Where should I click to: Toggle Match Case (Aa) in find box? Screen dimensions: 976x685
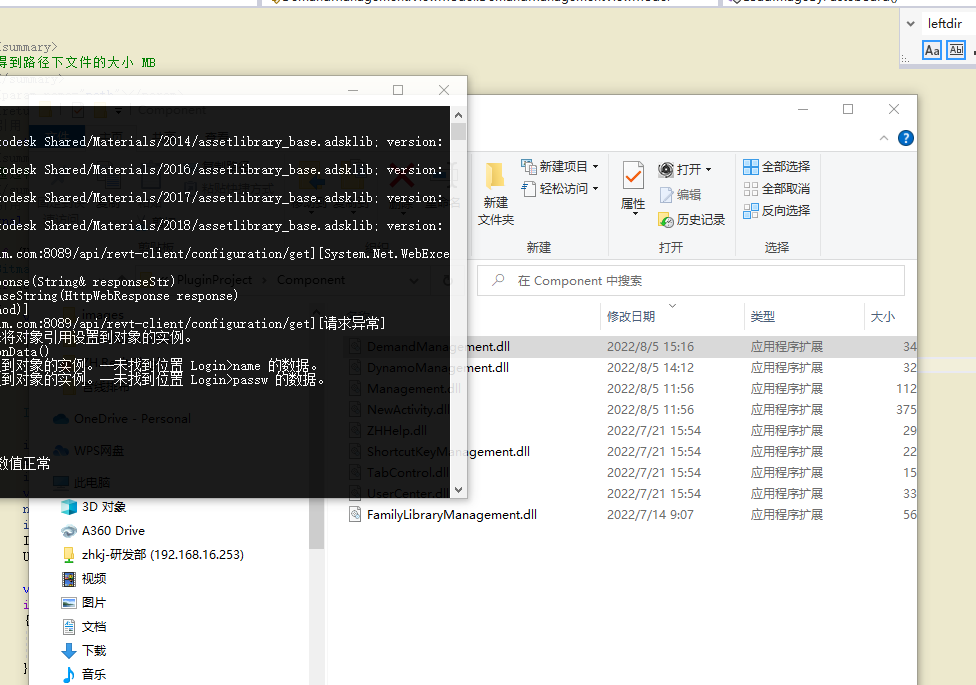coord(932,50)
